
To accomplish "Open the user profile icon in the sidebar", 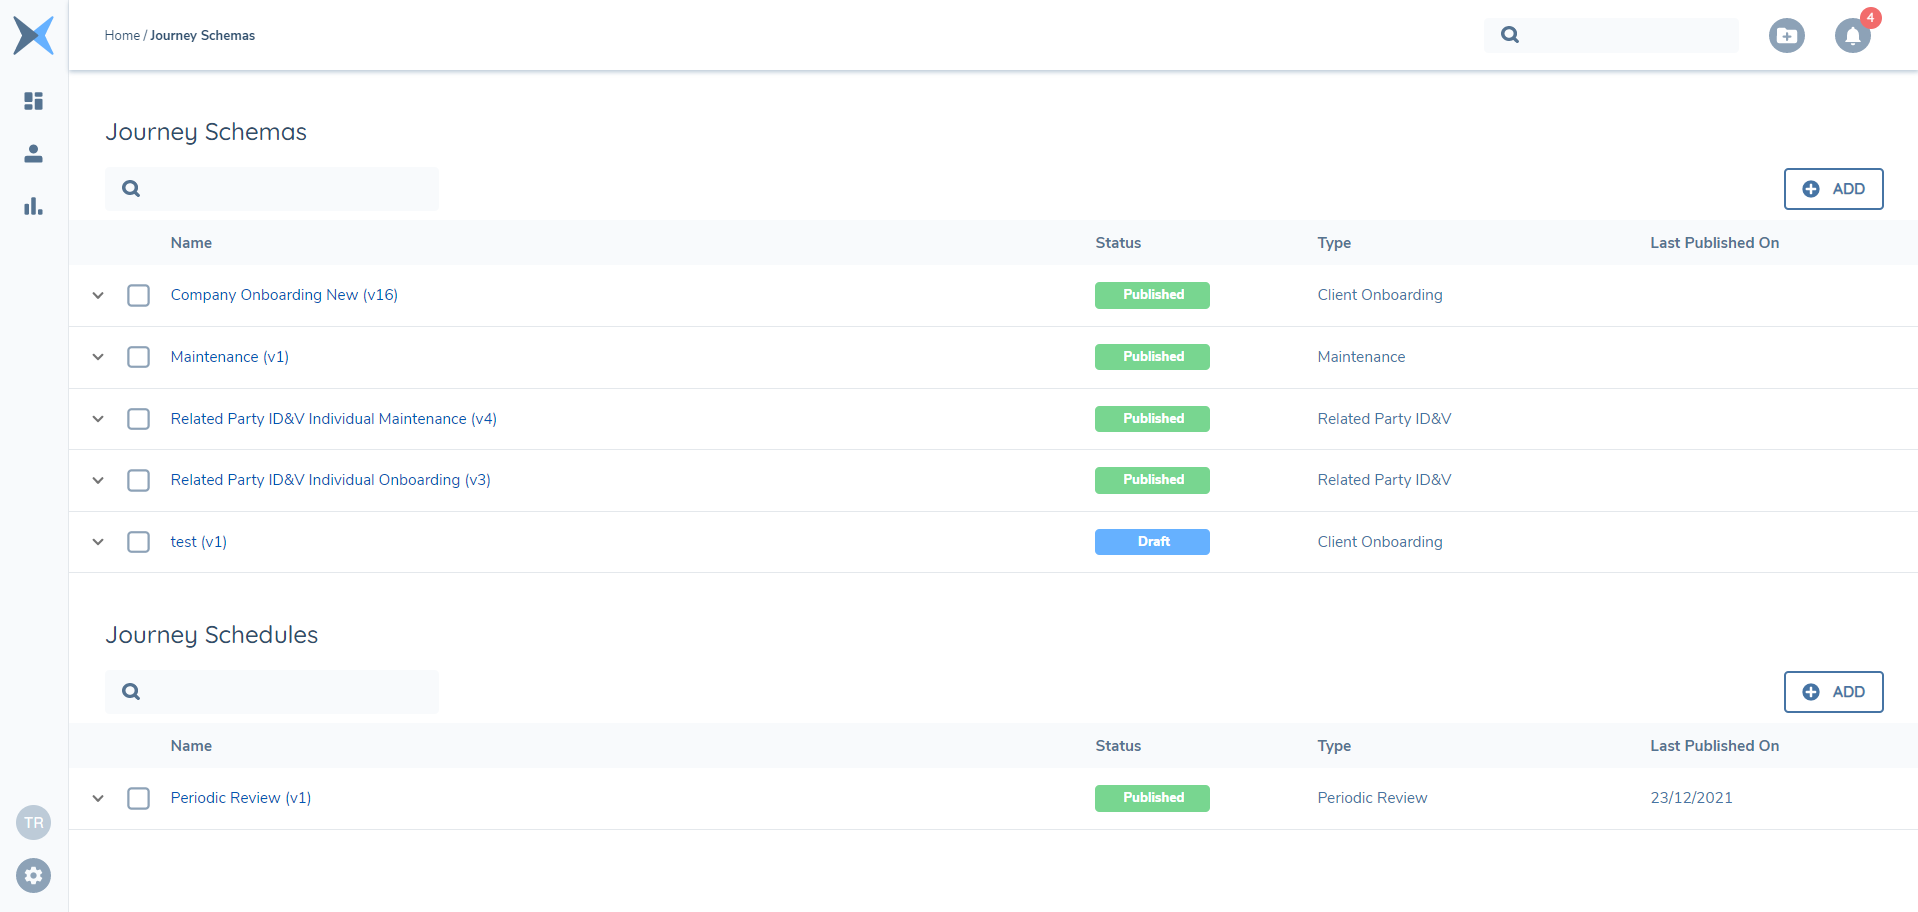I will [x=33, y=153].
